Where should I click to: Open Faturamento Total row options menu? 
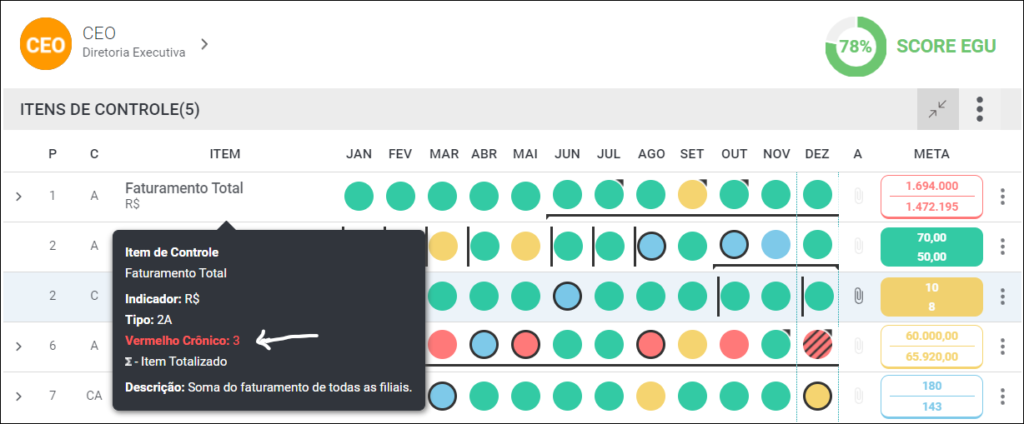coord(1002,197)
